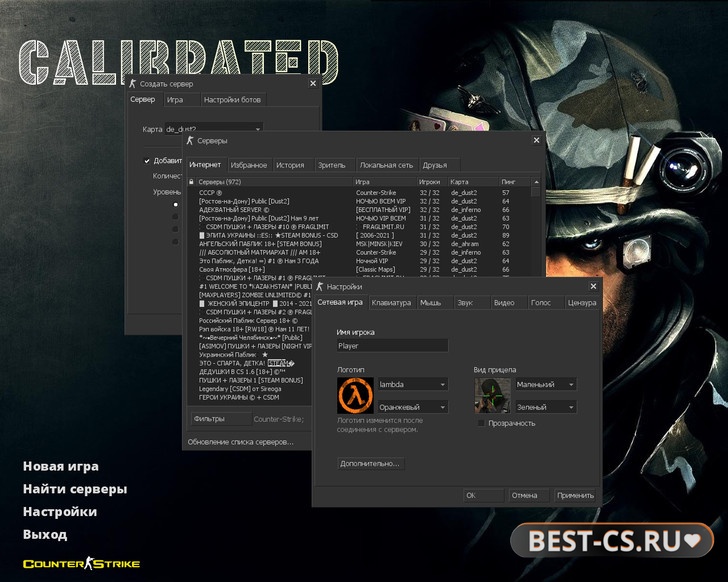
Task: Click the lock icon column header in Серверы
Action: pyautogui.click(x=191, y=182)
